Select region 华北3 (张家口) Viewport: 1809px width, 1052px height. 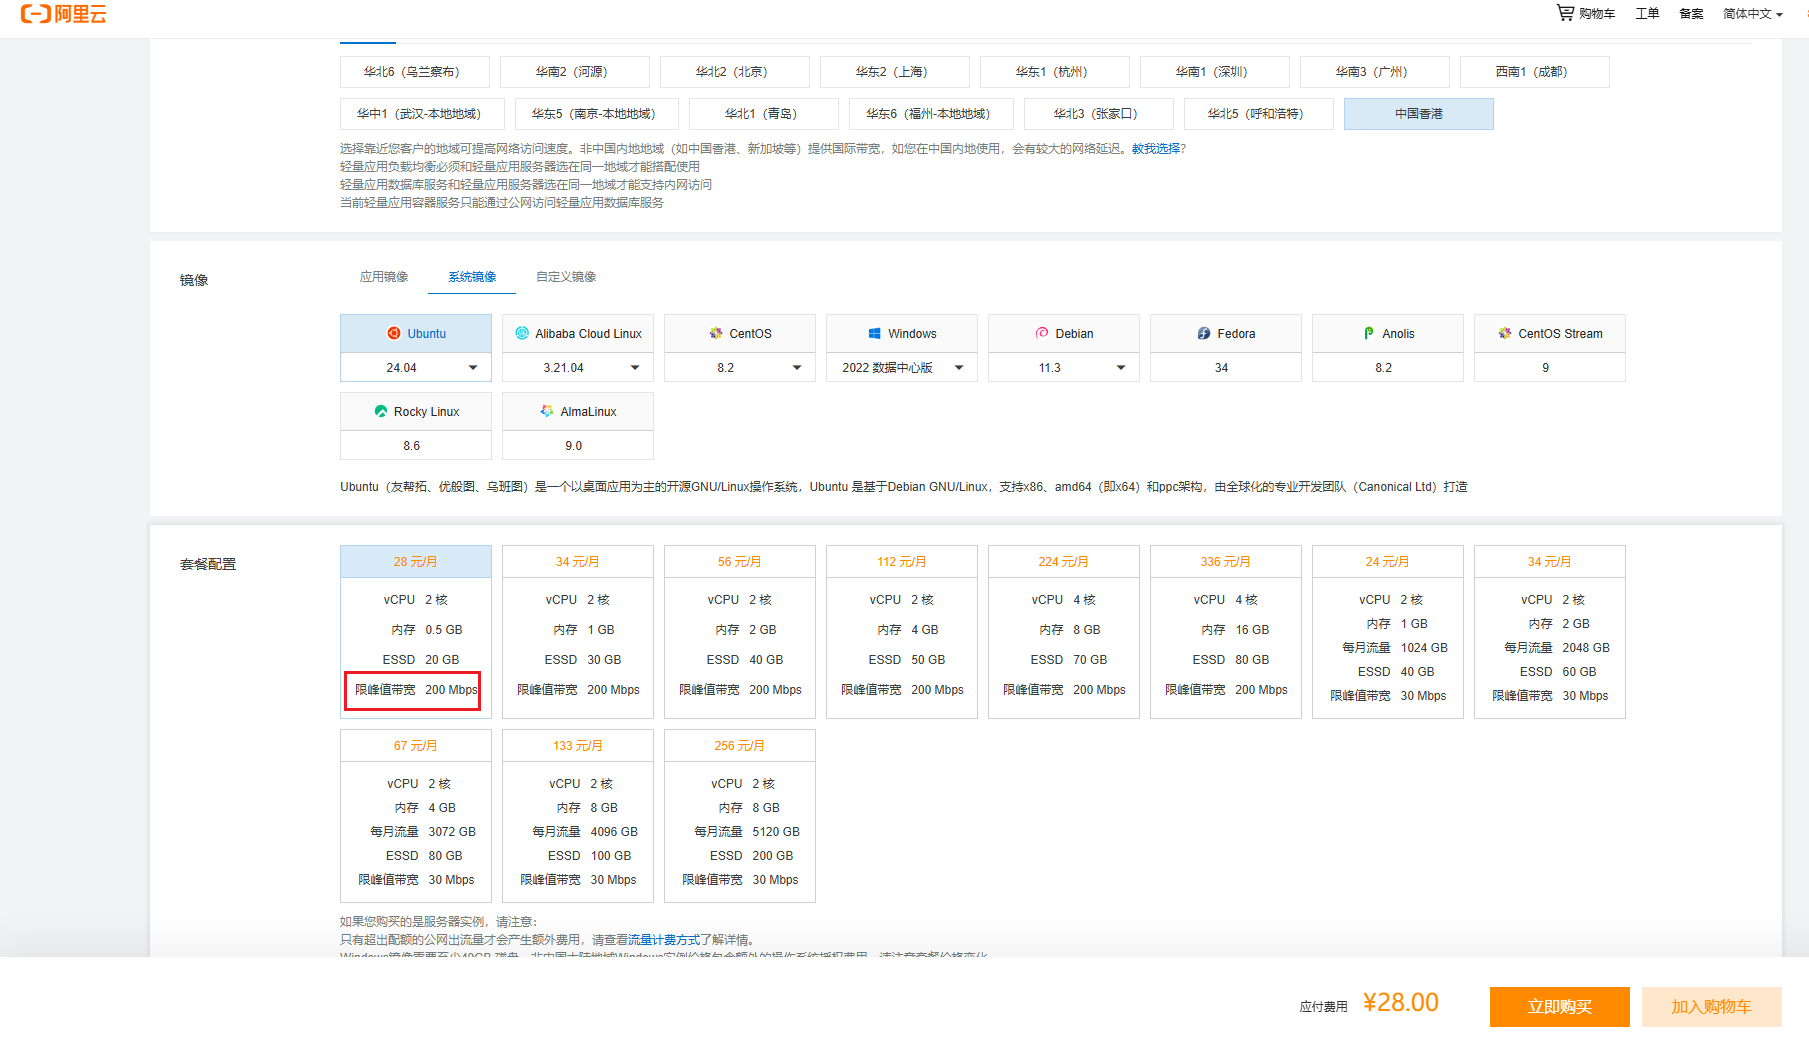1099,114
